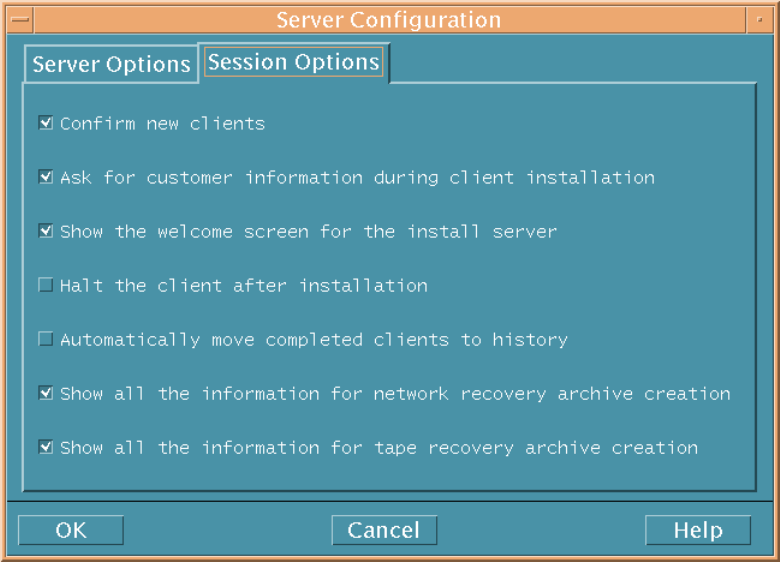The image size is (780, 562).
Task: Uncheck the Confirm new clients checkbox
Action: point(46,123)
